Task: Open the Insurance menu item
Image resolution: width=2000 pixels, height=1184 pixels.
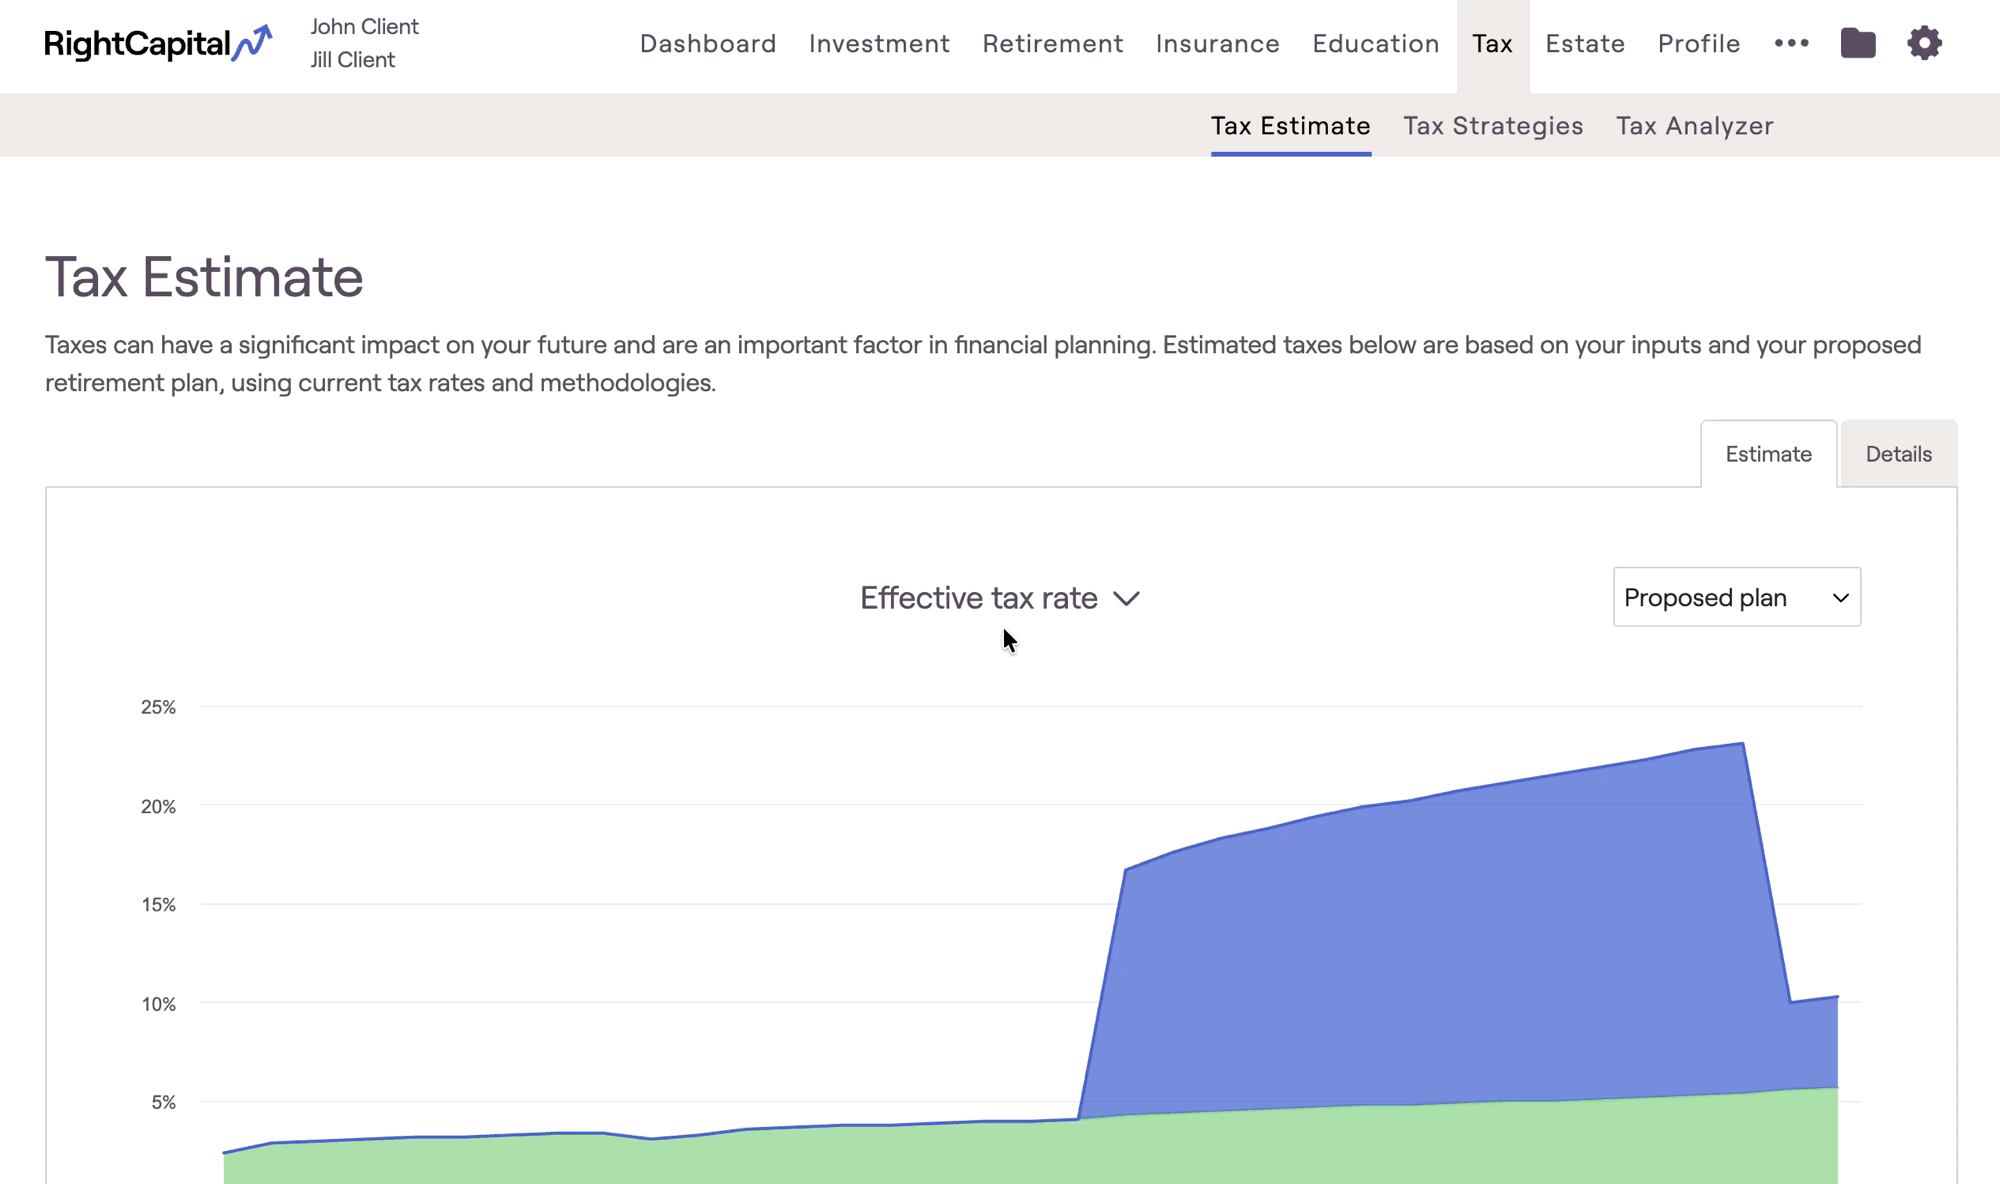Action: (x=1217, y=44)
